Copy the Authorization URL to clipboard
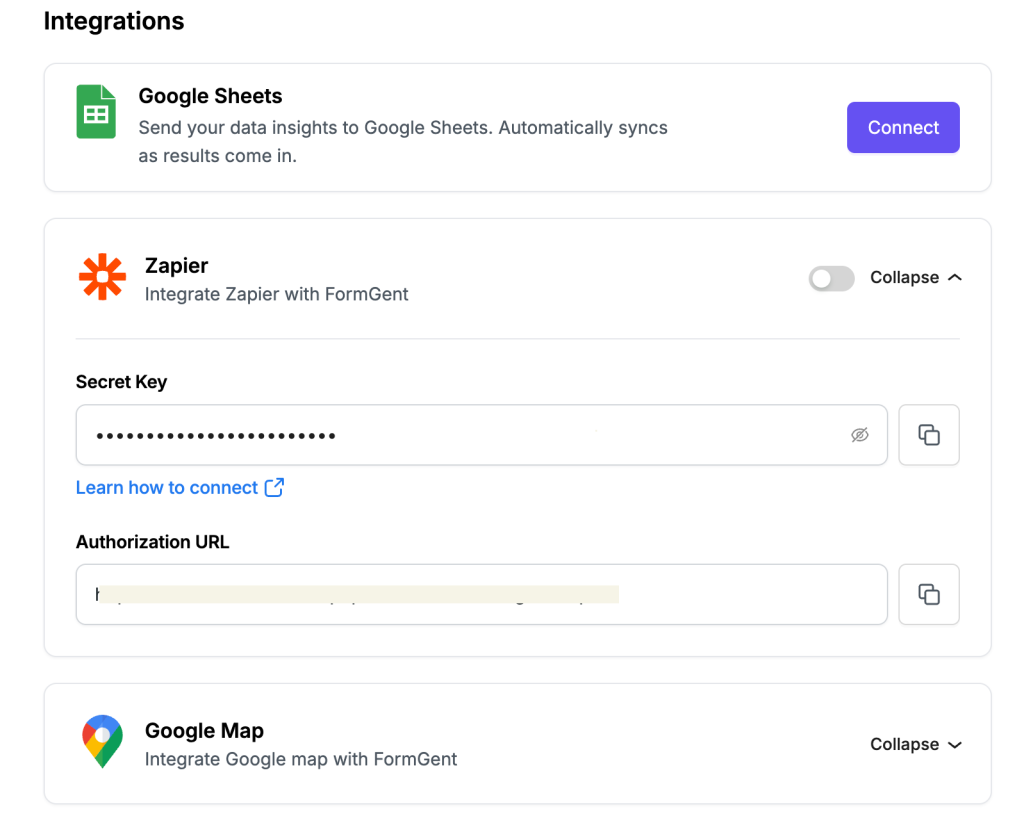The image size is (1024, 816). (x=929, y=595)
